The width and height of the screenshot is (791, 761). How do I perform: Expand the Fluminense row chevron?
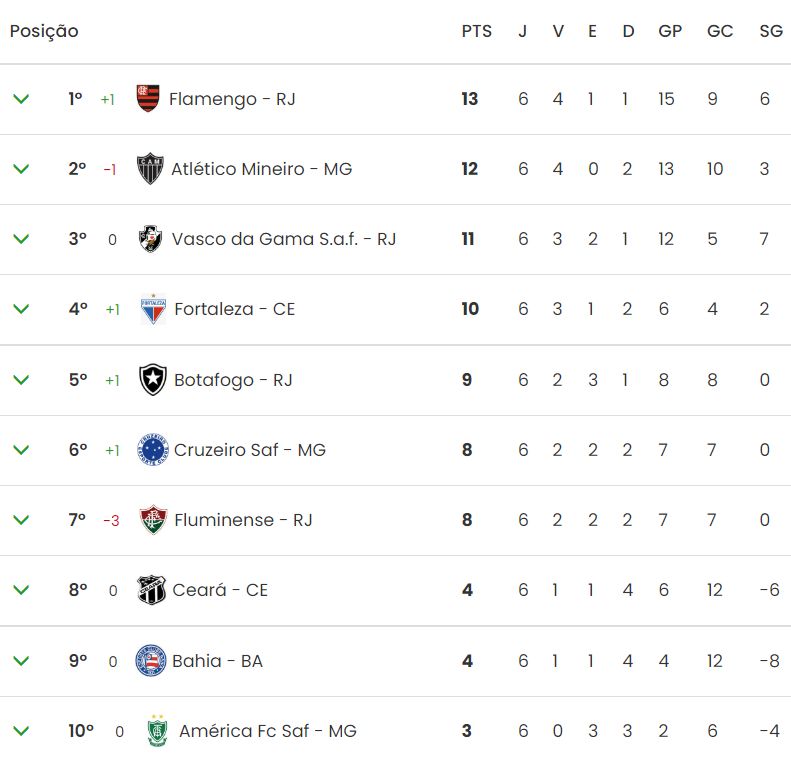pos(21,520)
